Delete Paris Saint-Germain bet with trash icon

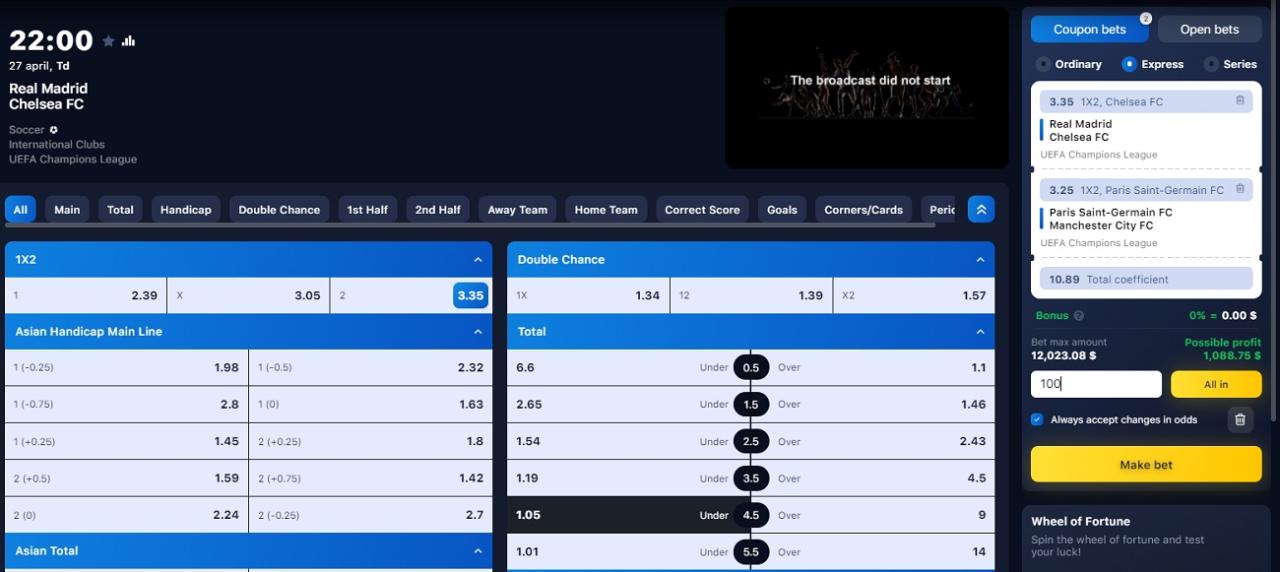pos(1240,189)
